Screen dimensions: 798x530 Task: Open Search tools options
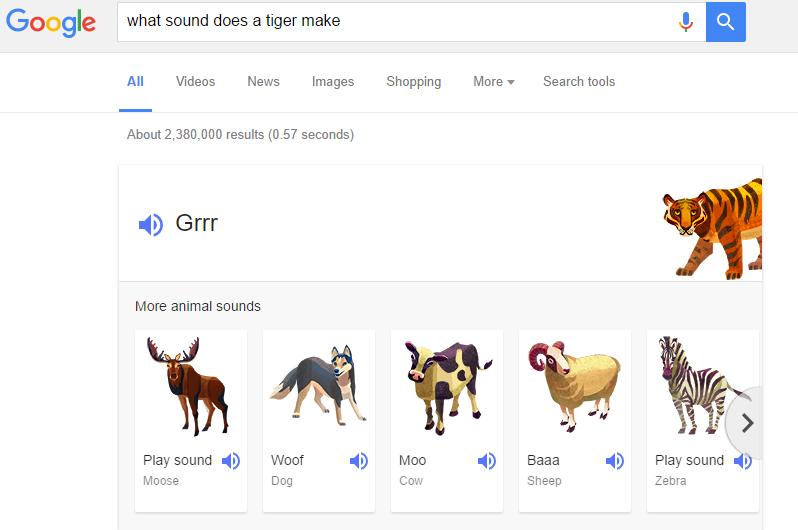click(579, 81)
